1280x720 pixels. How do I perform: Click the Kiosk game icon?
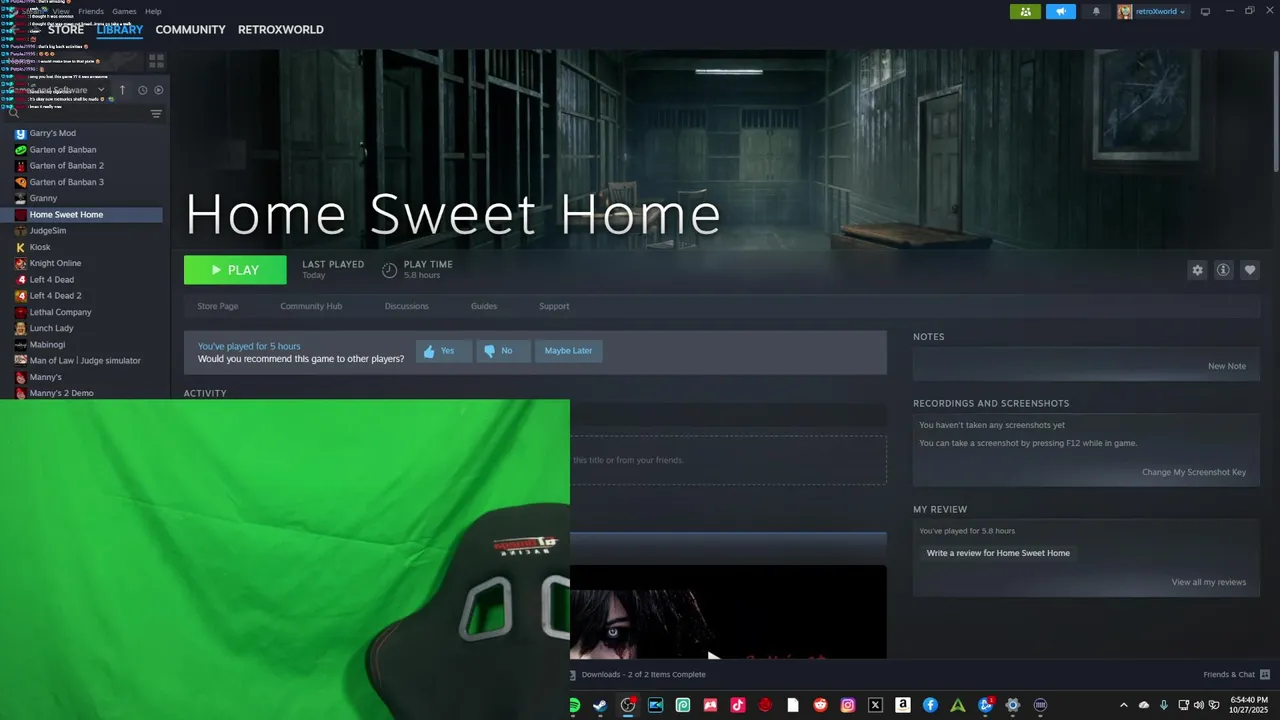click(x=20, y=247)
